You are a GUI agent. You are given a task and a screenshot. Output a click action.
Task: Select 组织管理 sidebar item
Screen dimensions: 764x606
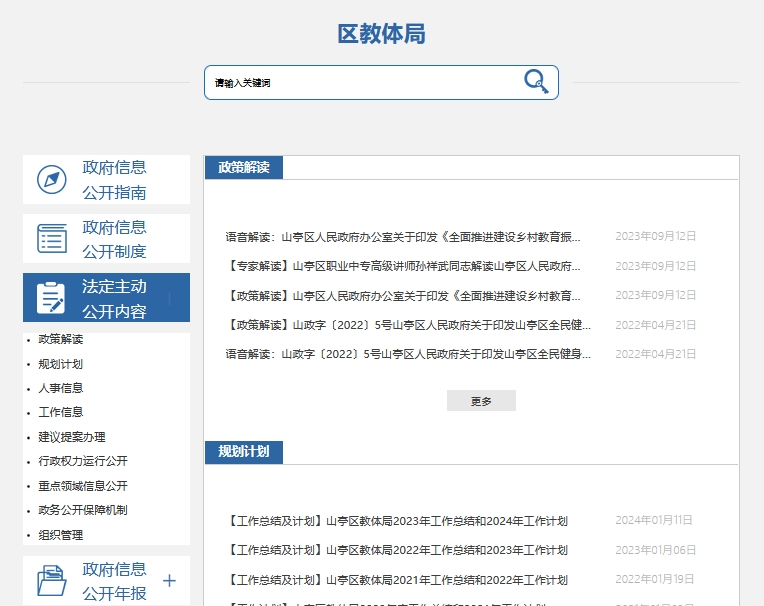pyautogui.click(x=61, y=535)
